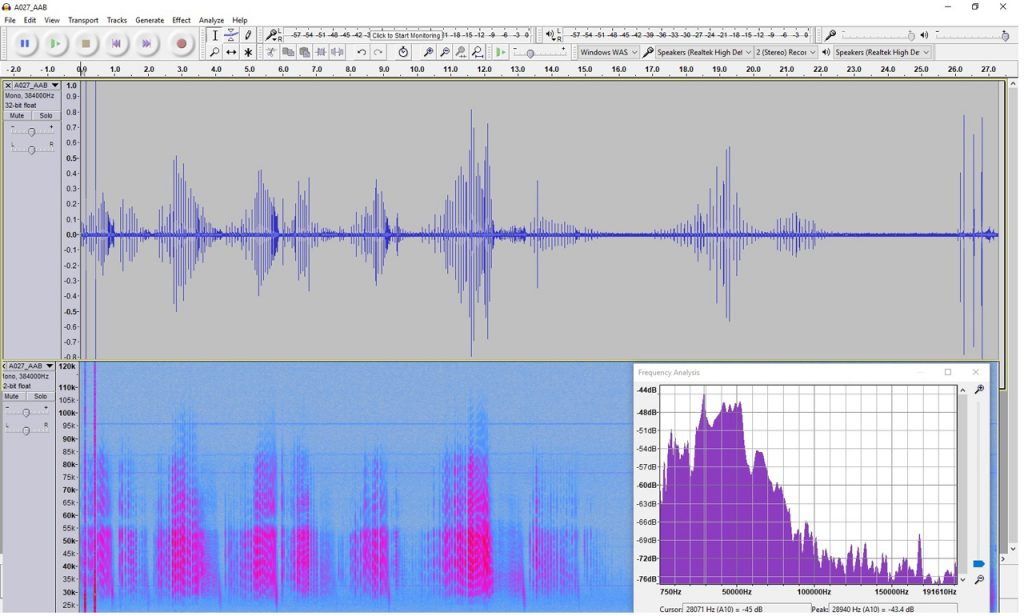This screenshot has height=616, width=1024.
Task: Select the Multi-tool asterisk icon
Action: tap(248, 52)
